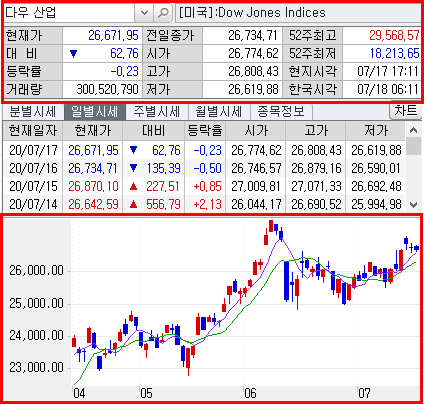The height and width of the screenshot is (404, 424).
Task: Click the change value 135.39
Action: 163,168
